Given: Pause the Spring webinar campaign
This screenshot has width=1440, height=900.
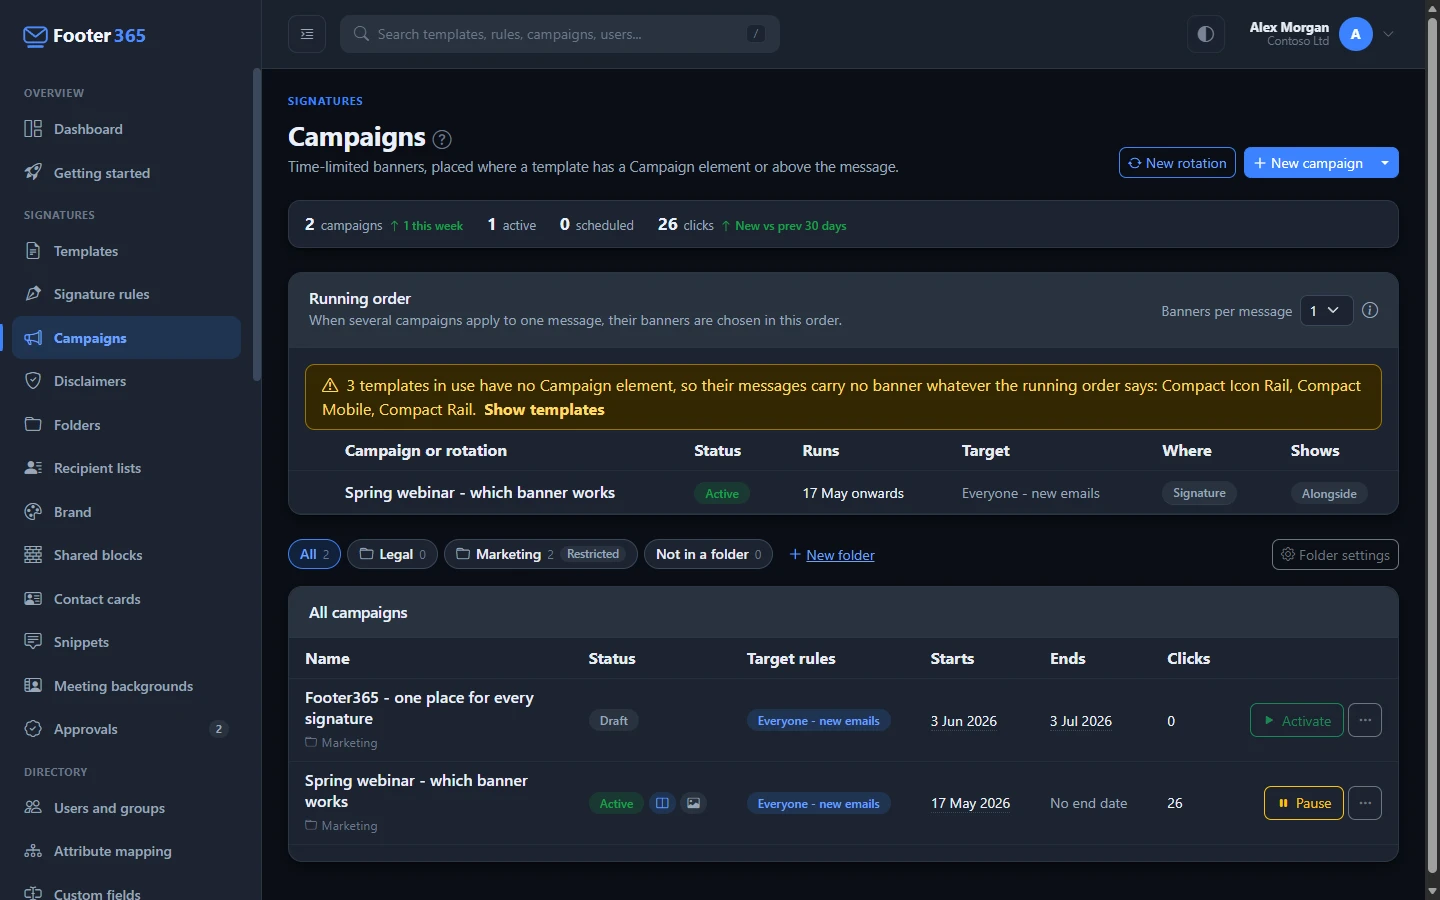Looking at the screenshot, I should pos(1304,803).
